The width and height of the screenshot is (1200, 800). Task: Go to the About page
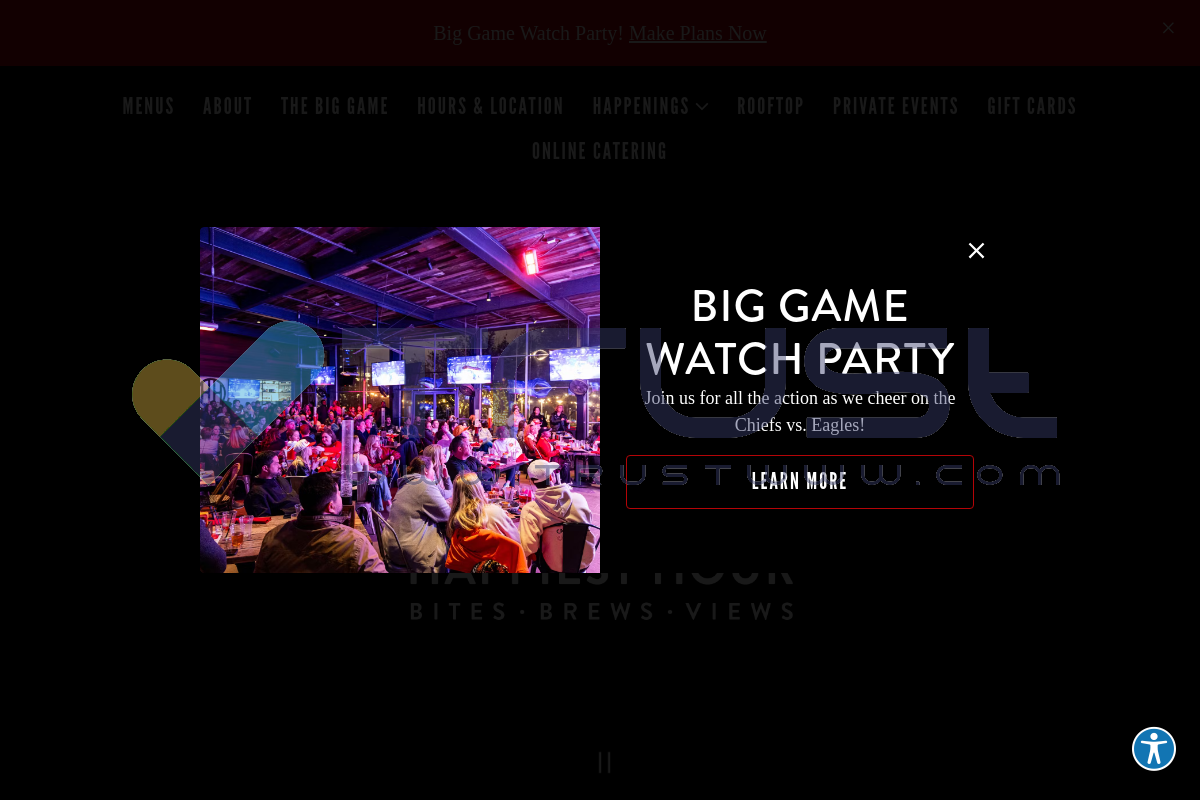click(228, 106)
